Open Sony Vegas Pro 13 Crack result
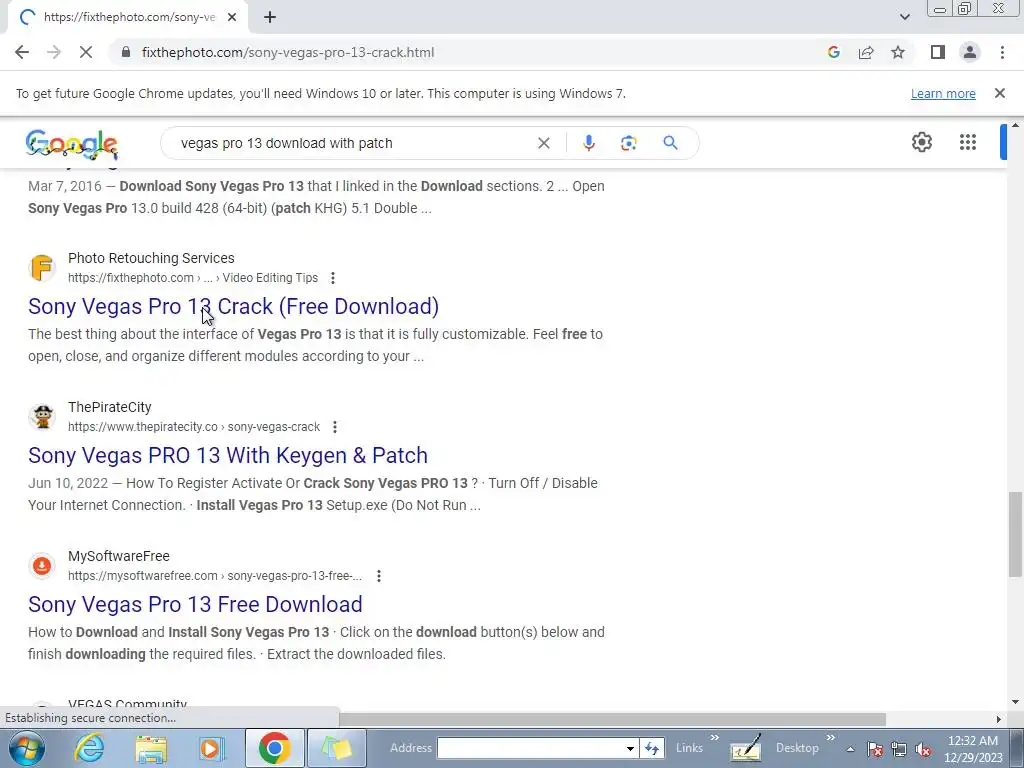Screen dimensions: 1024x768 [233, 306]
